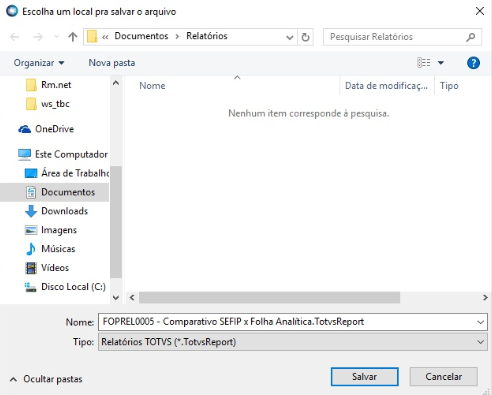Click the Disco Local drive icon
Image resolution: width=492 pixels, height=395 pixels.
click(31, 287)
